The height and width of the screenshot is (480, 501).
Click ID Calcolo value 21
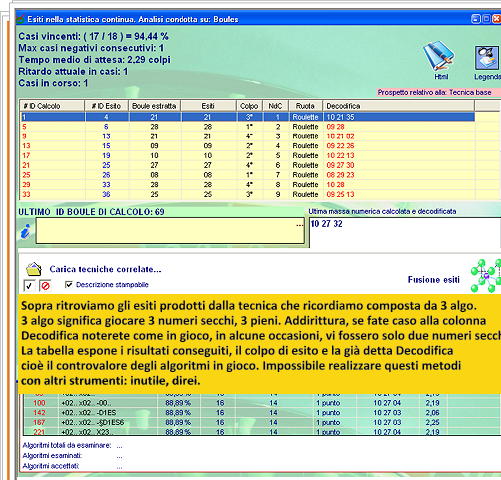tap(26, 165)
